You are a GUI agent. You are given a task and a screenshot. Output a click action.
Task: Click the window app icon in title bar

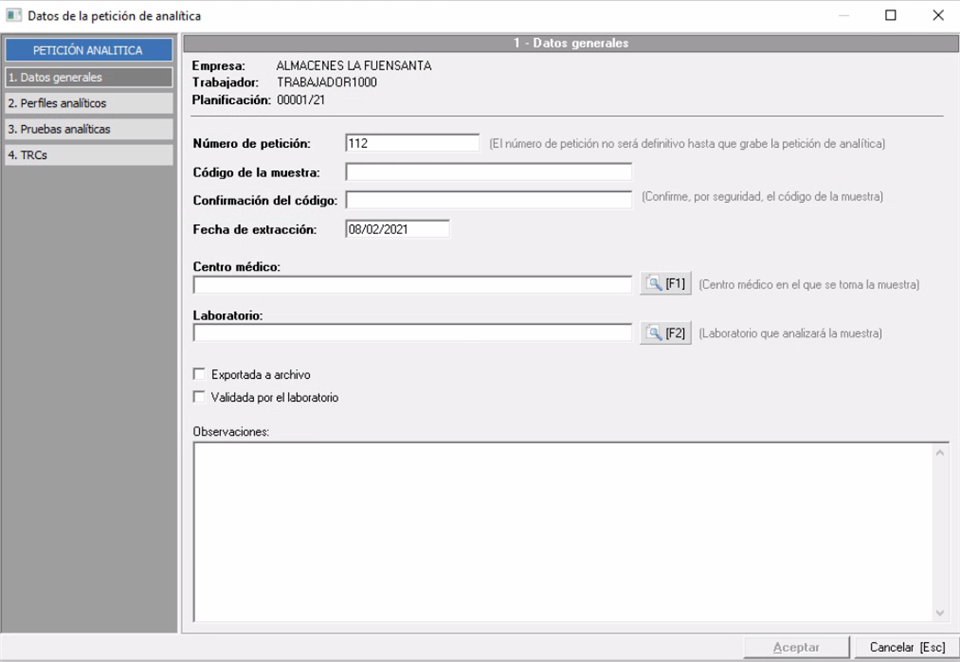pos(14,15)
